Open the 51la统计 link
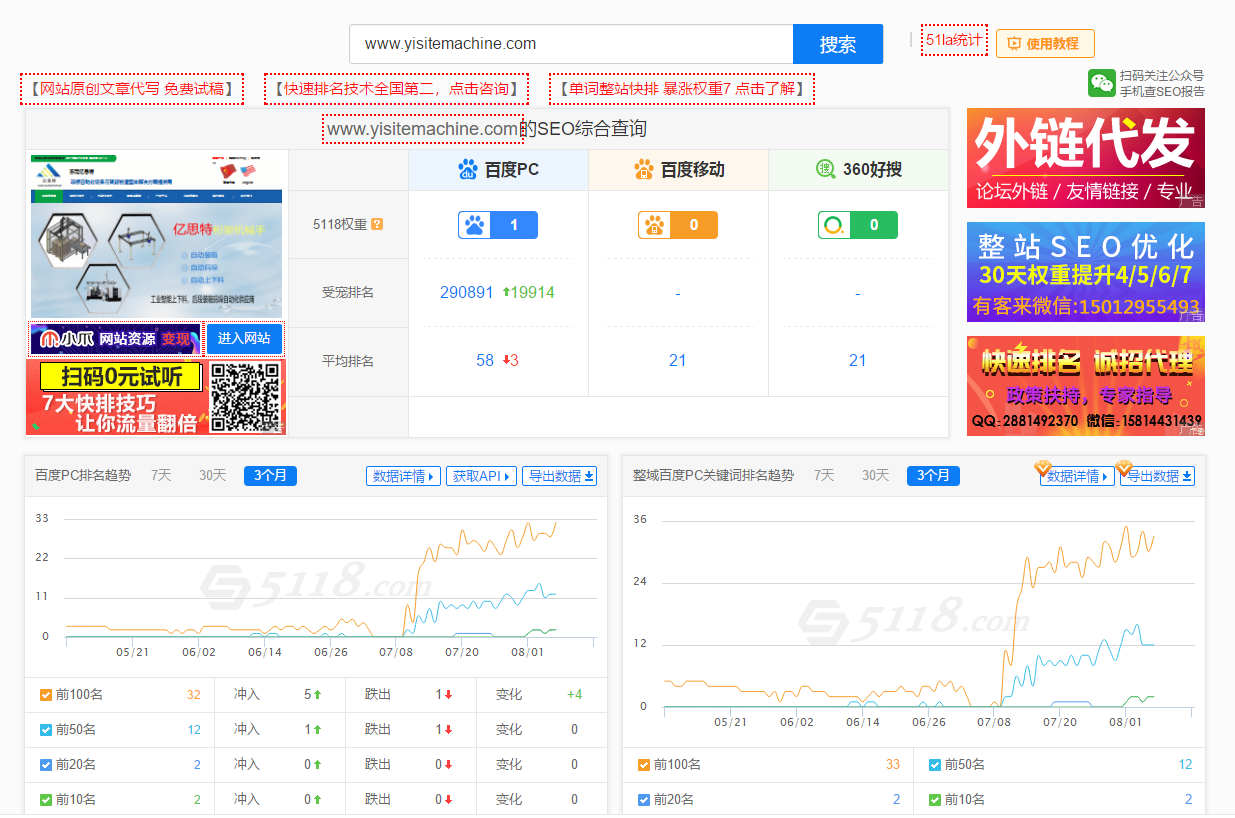1235x818 pixels. point(954,40)
